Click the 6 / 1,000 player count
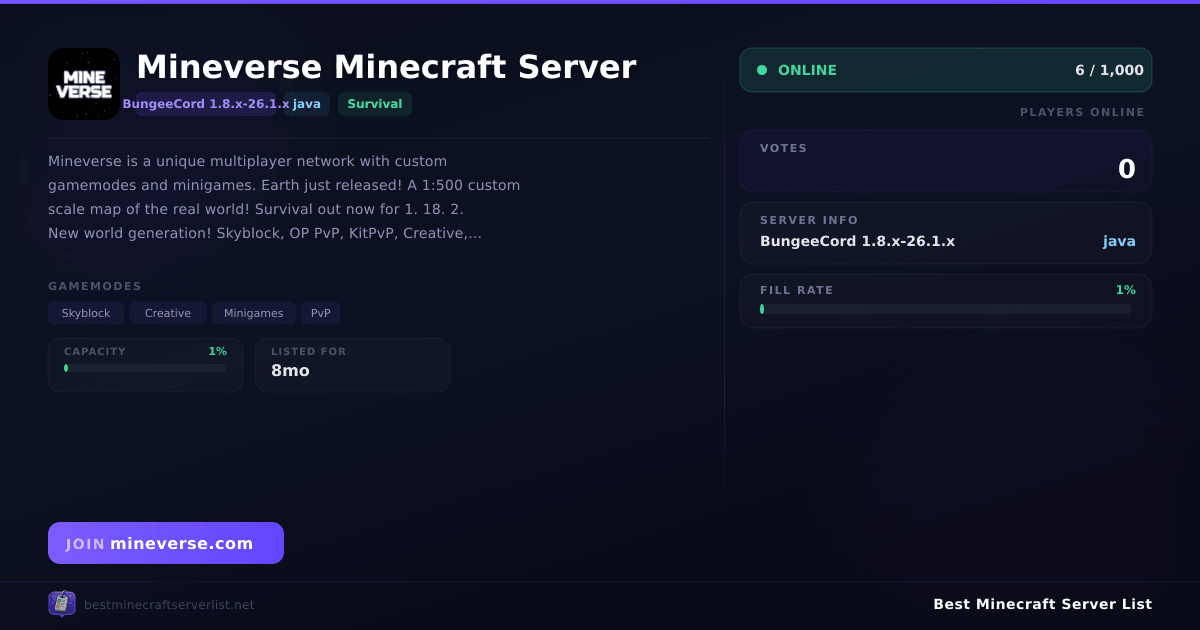The width and height of the screenshot is (1200, 630). [1109, 70]
